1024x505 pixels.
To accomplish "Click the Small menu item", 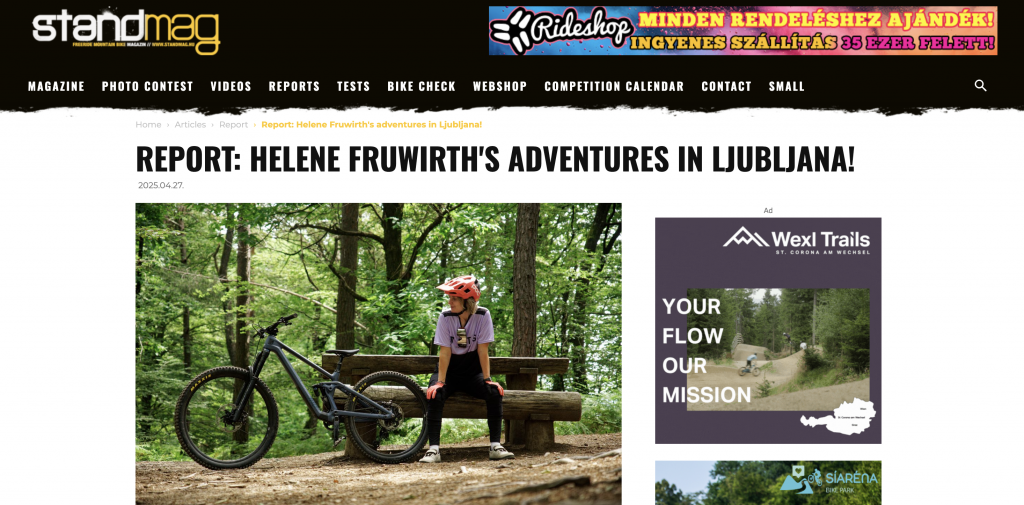I will 786,86.
